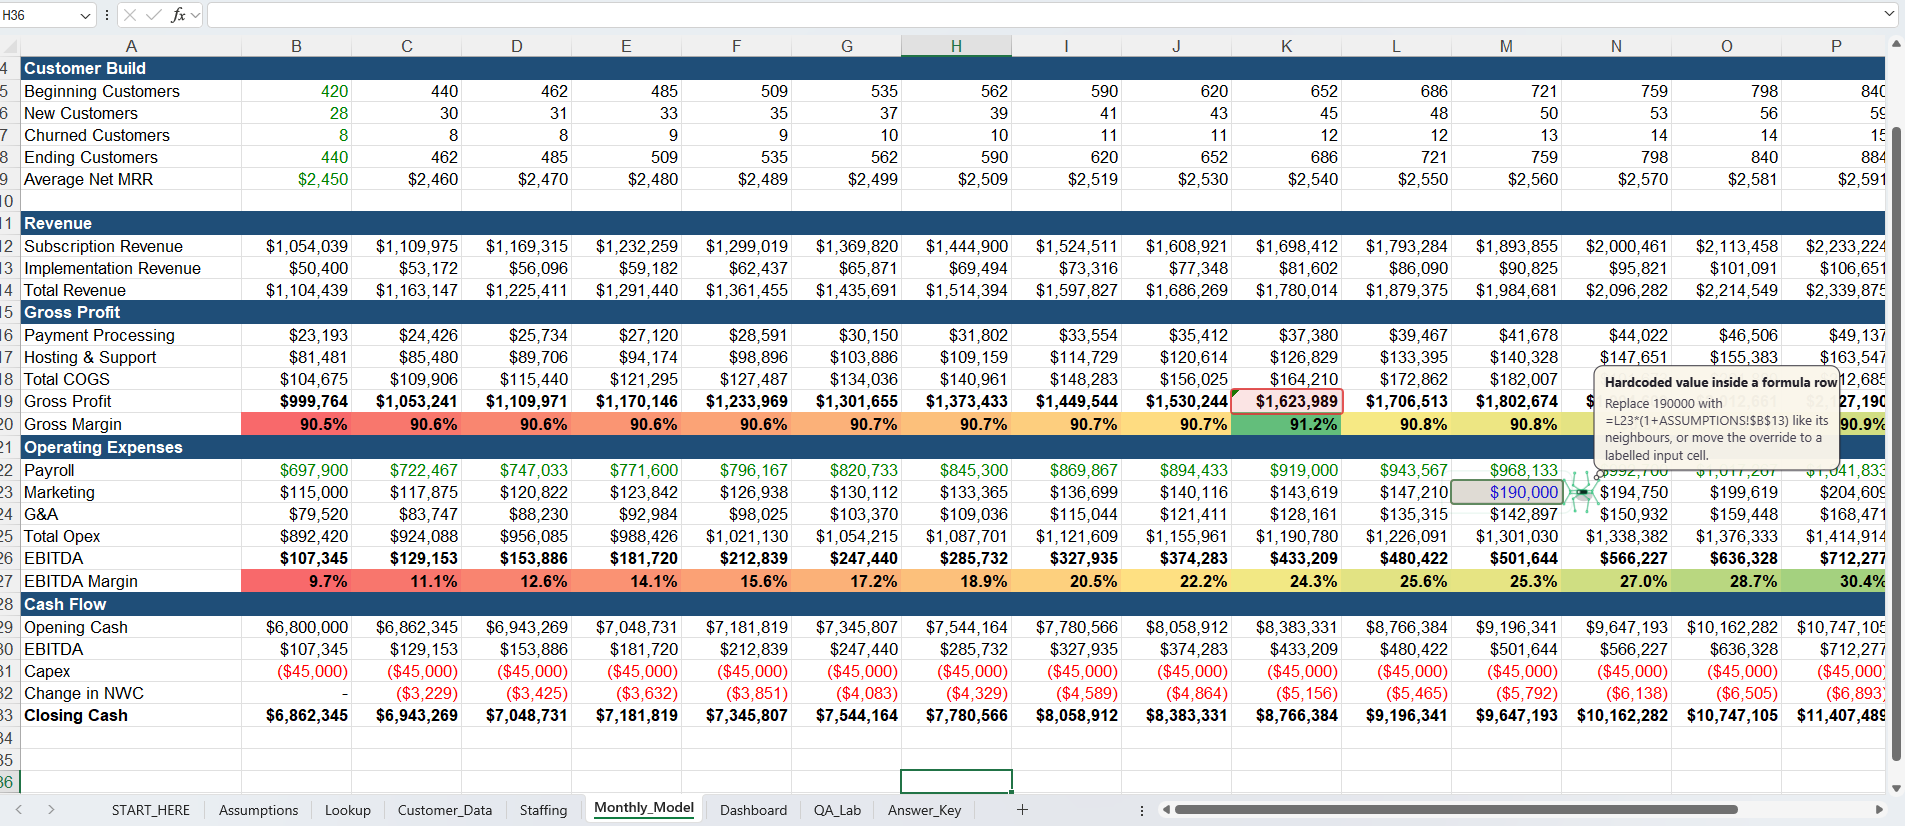This screenshot has height=827, width=1905.
Task: Select Average Net MRR cell $2,450
Action: click(296, 179)
